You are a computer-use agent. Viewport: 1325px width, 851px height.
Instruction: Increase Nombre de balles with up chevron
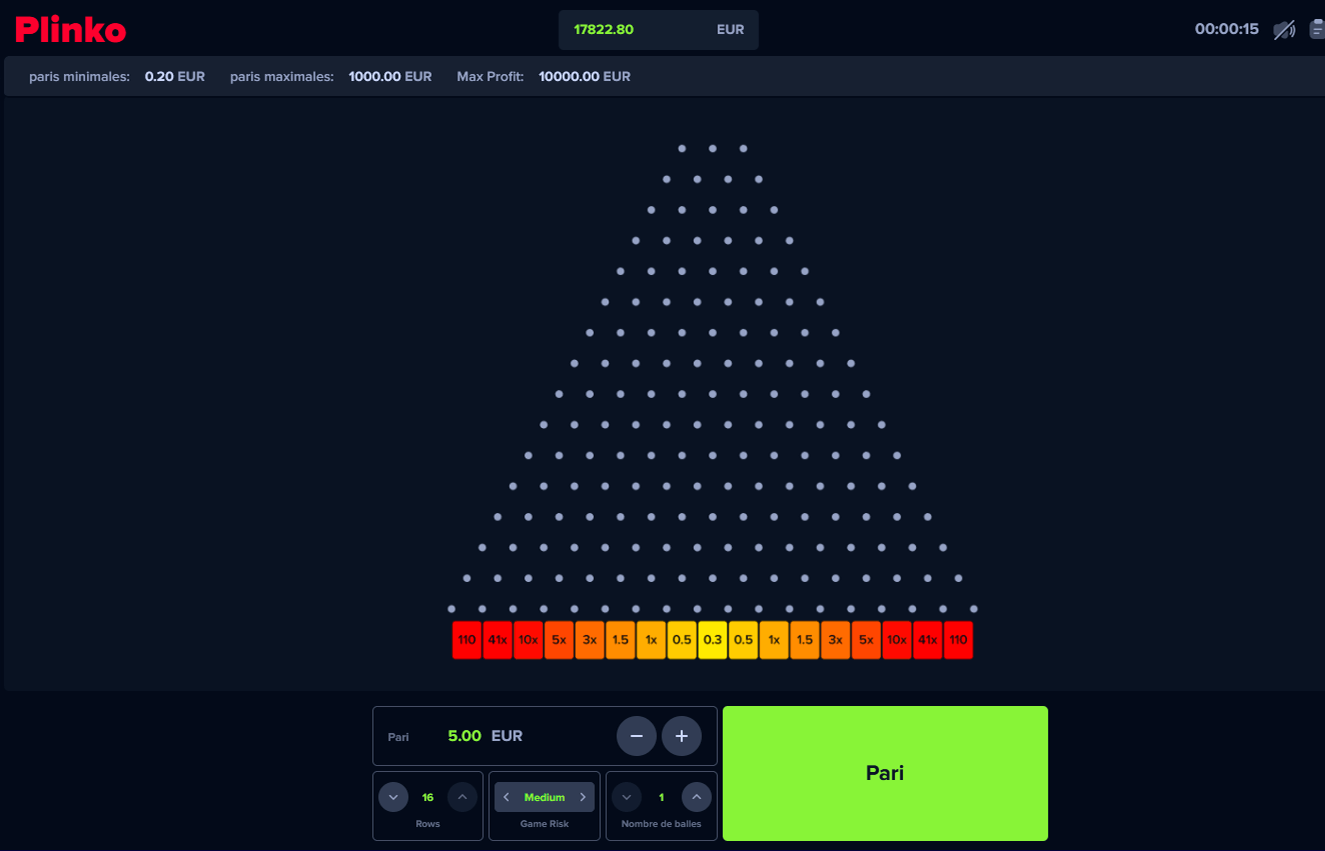pos(696,797)
